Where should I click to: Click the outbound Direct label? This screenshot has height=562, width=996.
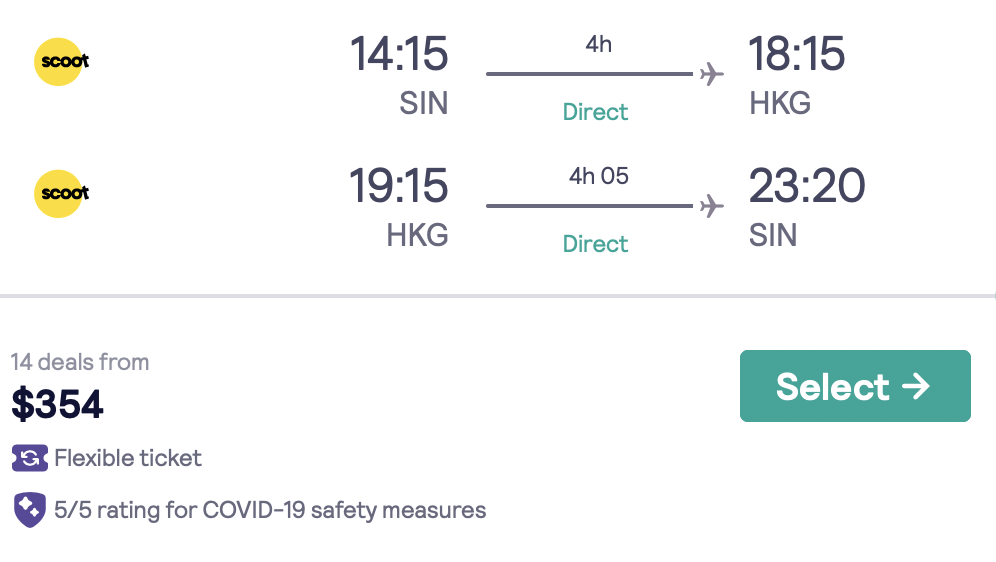(595, 112)
